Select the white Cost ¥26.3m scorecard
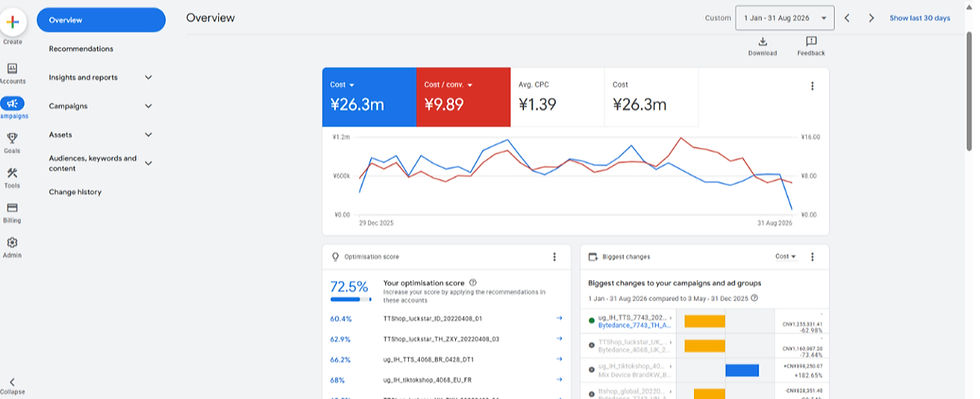 tap(651, 98)
